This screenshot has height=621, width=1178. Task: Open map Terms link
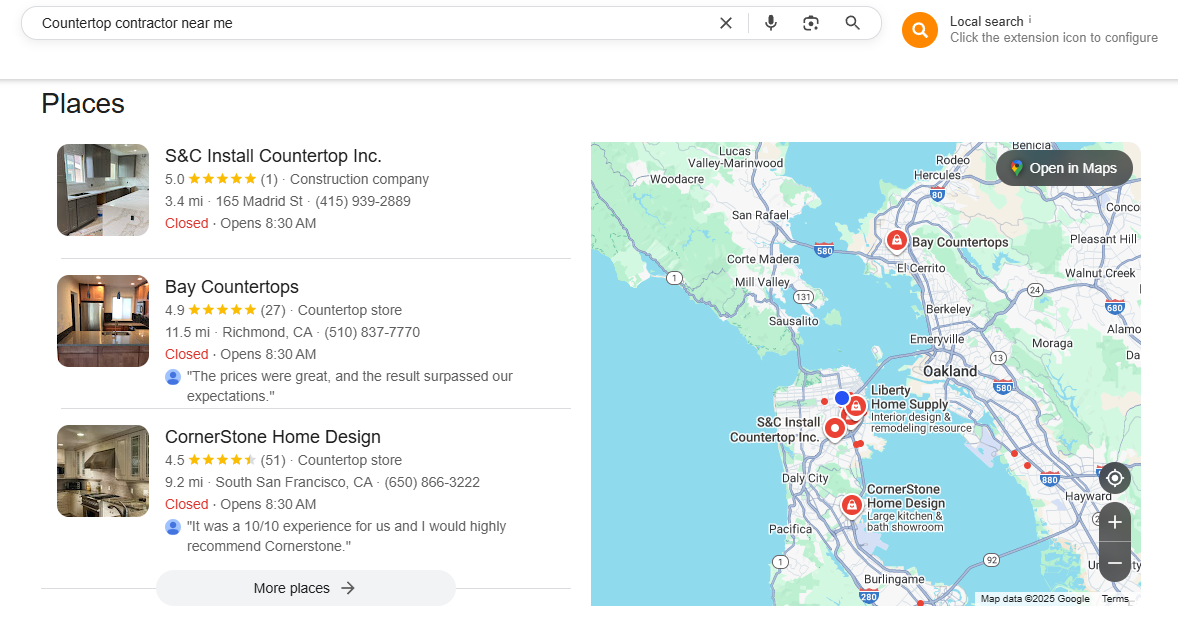[1115, 598]
